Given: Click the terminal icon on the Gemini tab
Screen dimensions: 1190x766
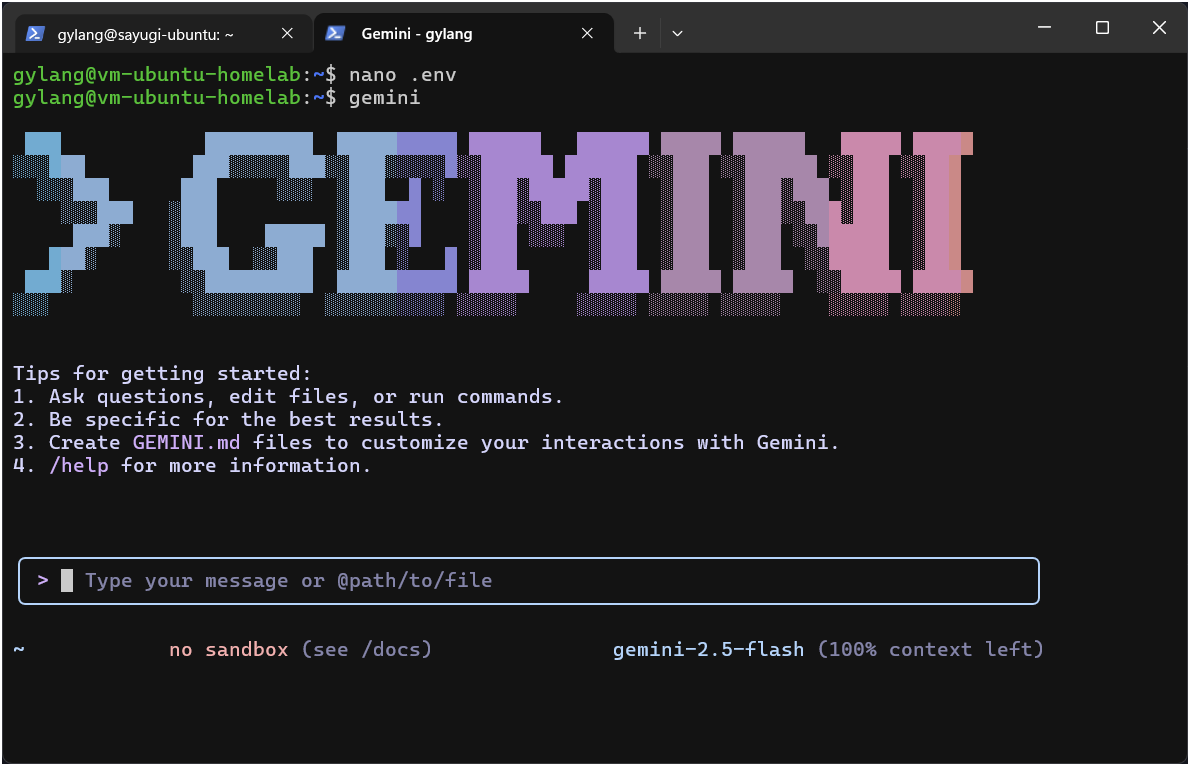Looking at the screenshot, I should [336, 33].
